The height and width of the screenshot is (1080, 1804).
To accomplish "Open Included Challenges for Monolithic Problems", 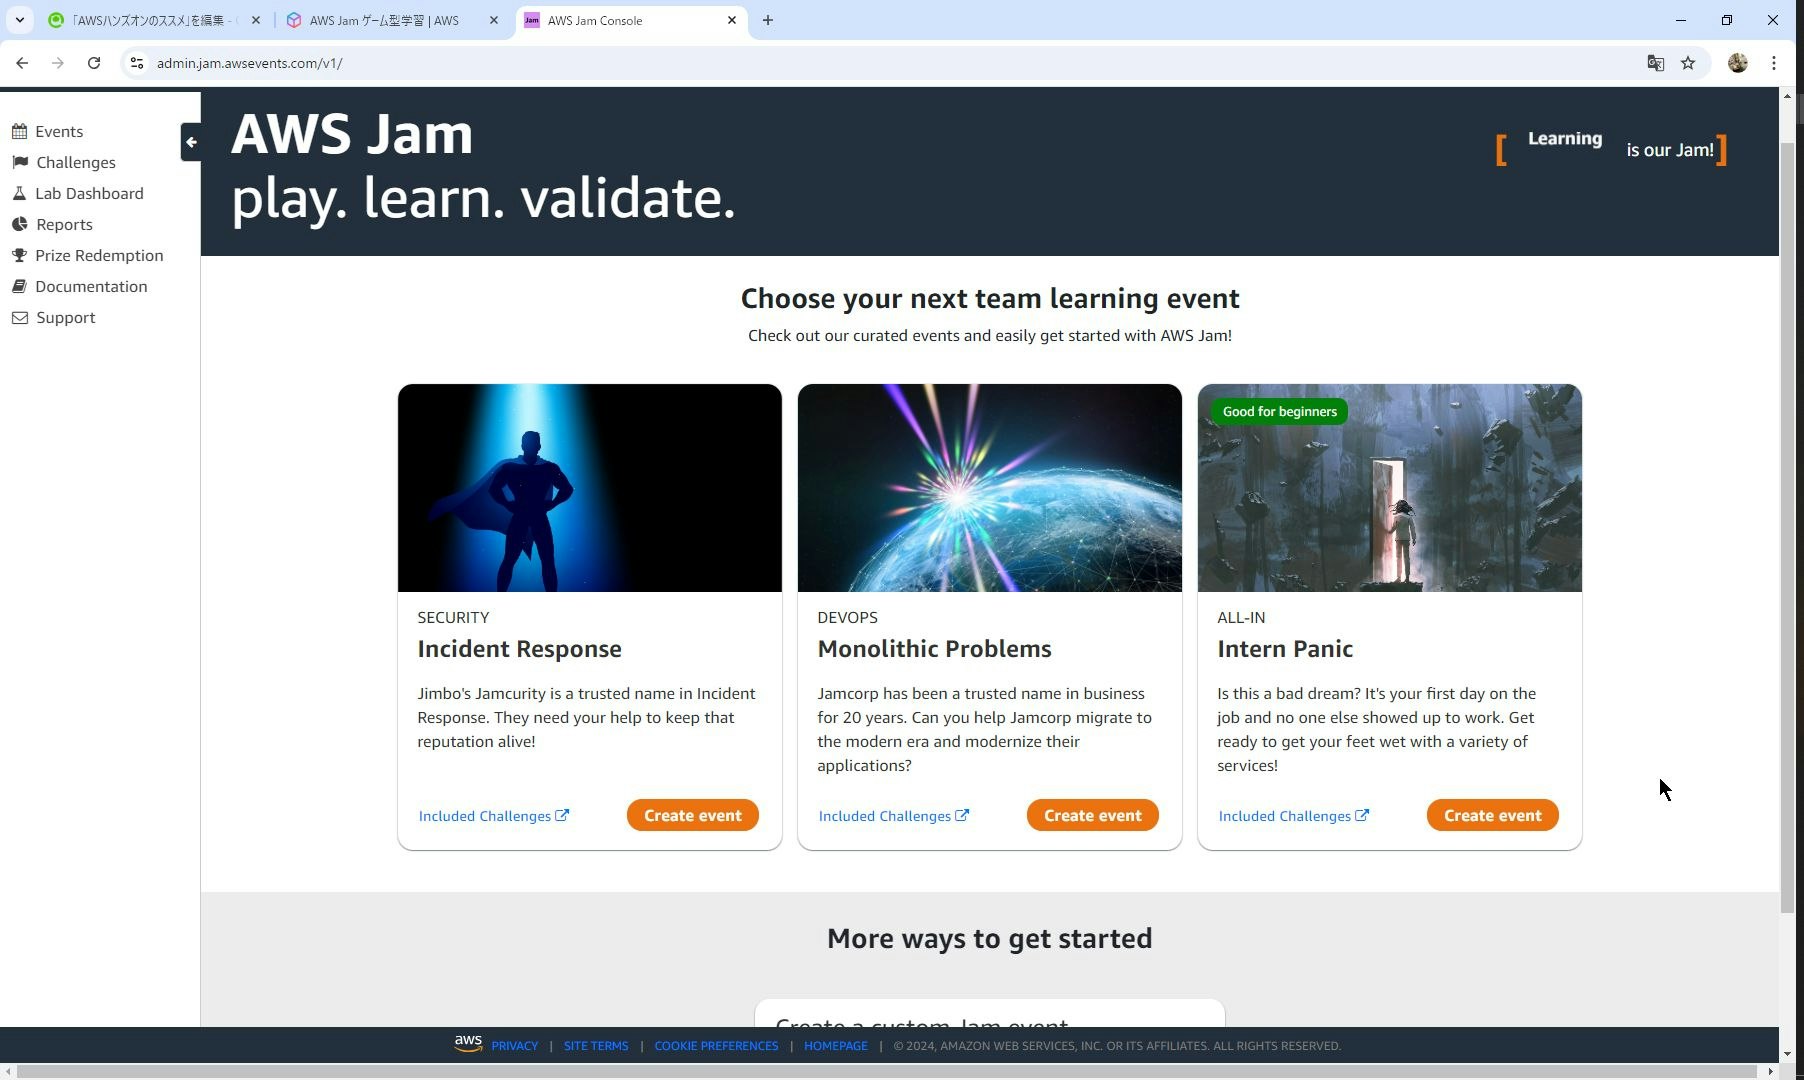I will 893,816.
